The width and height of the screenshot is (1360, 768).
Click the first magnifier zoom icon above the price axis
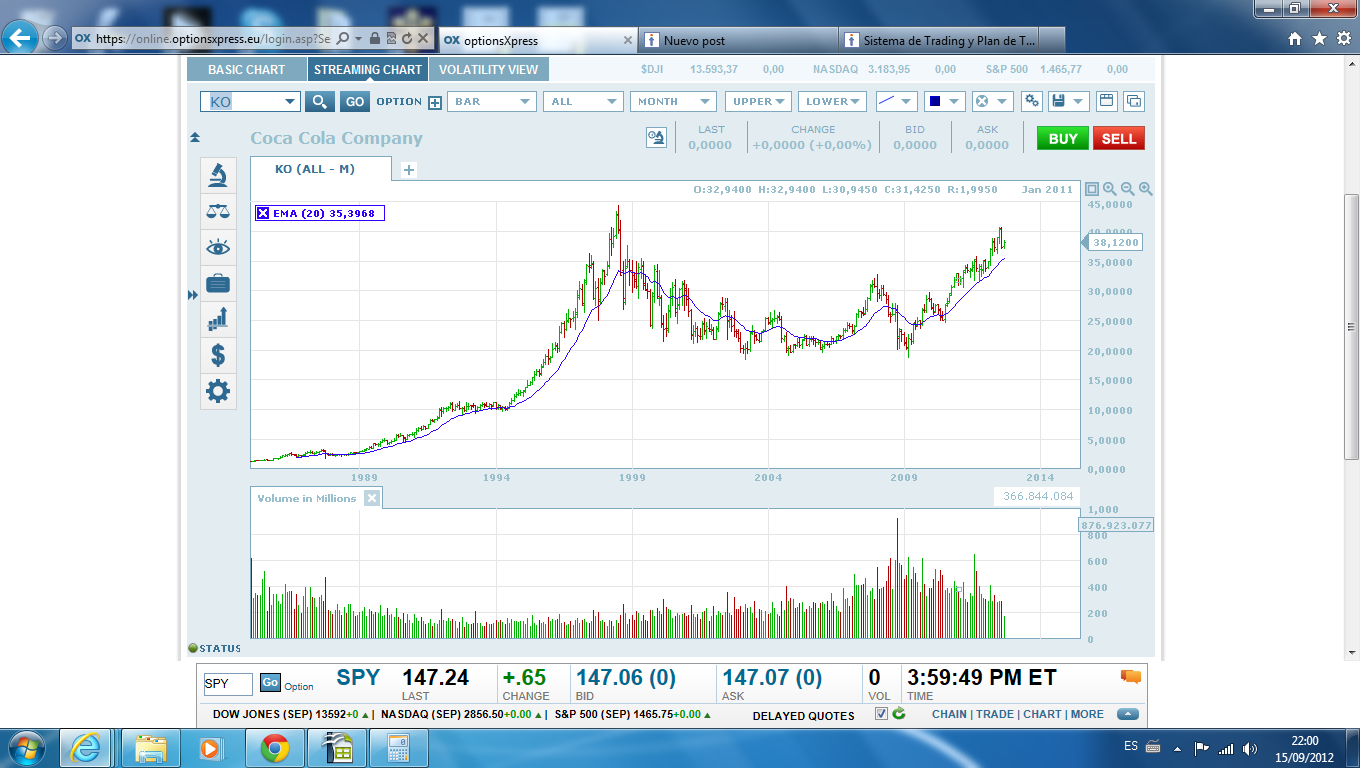coord(1110,189)
